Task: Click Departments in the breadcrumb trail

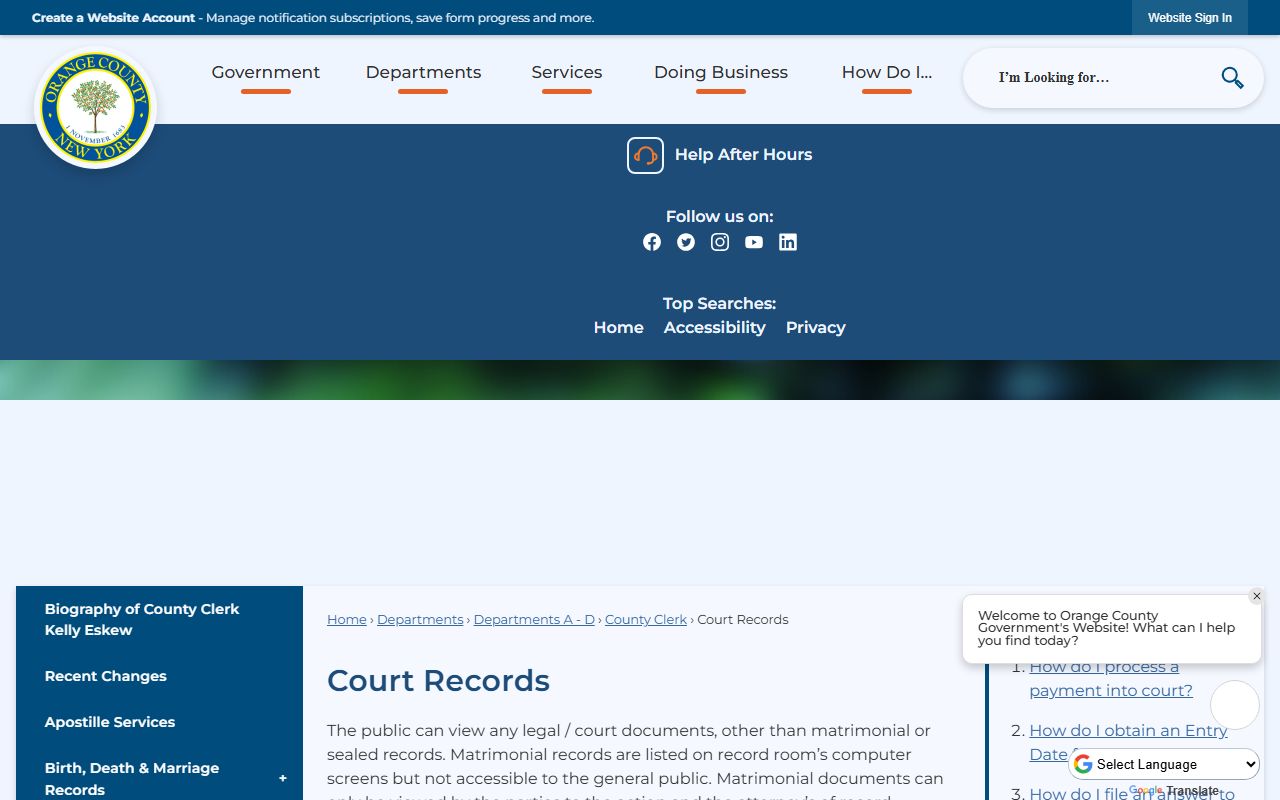Action: tap(420, 620)
